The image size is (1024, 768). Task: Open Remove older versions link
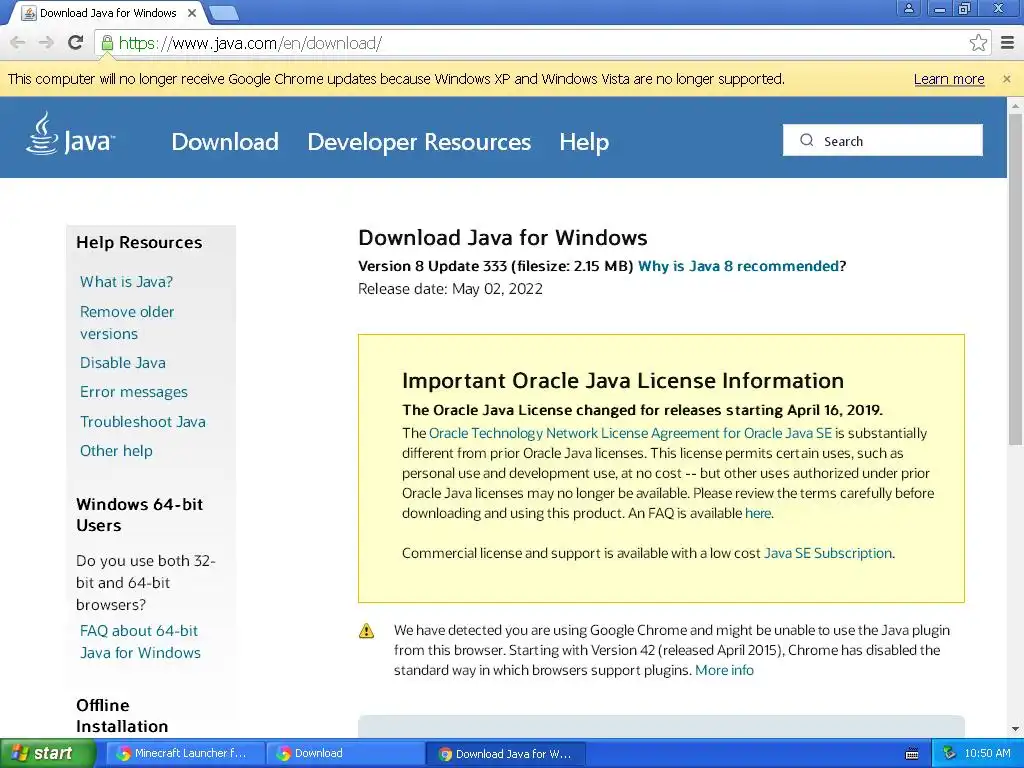pyautogui.click(x=127, y=323)
